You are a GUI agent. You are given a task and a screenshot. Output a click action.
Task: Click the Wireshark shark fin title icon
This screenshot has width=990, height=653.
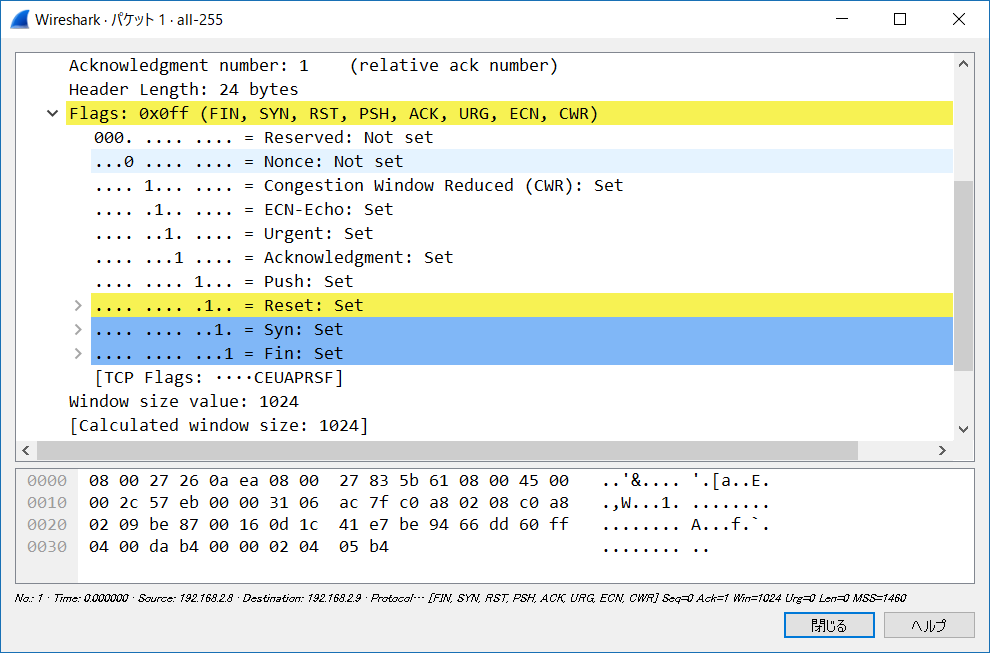click(20, 20)
